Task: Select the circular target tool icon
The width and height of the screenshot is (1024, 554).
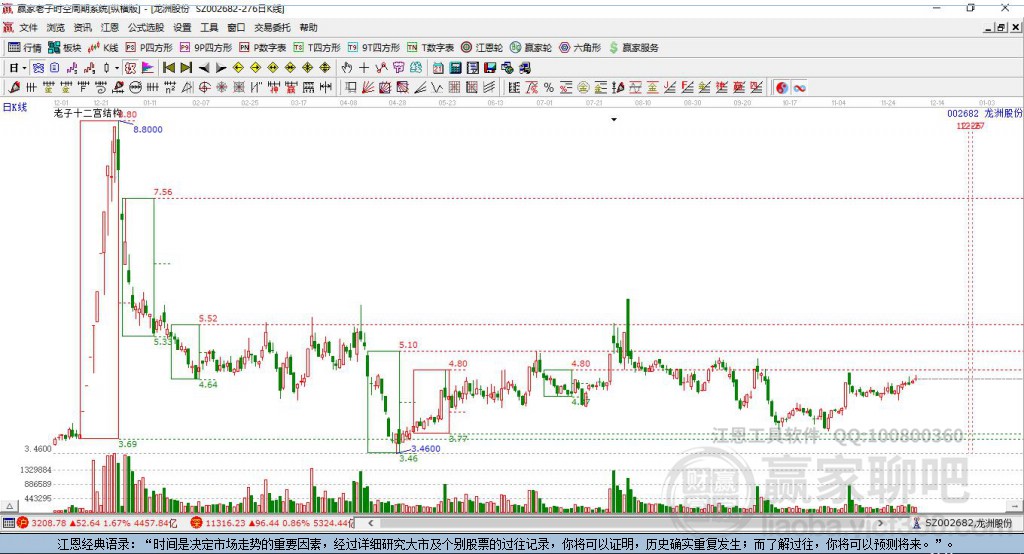Action: pos(204,88)
